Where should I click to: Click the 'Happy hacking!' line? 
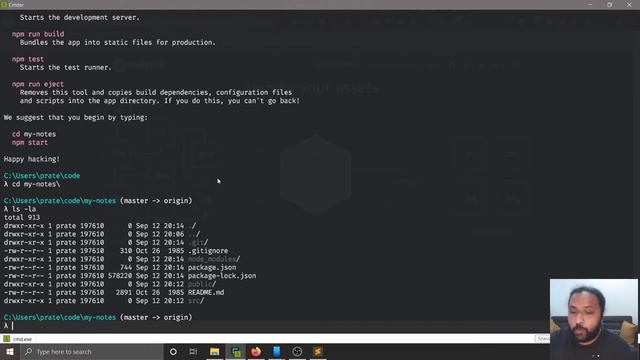tap(32, 159)
